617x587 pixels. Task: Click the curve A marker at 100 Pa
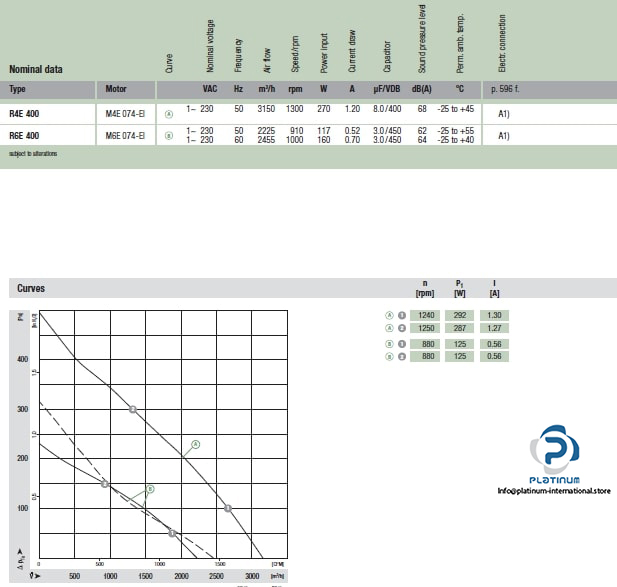pyautogui.click(x=228, y=508)
